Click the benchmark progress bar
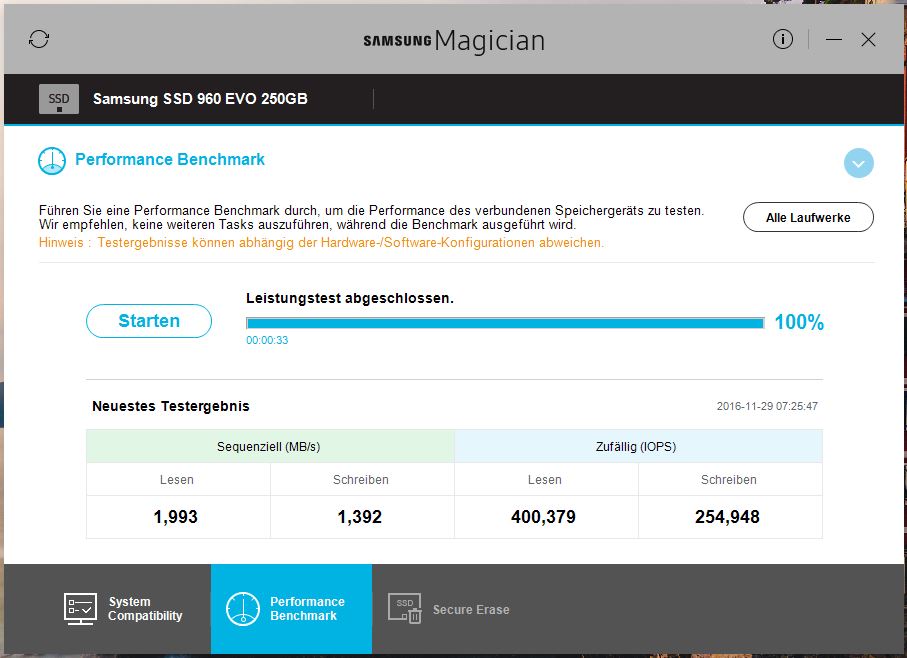The width and height of the screenshot is (907, 658). [x=505, y=323]
